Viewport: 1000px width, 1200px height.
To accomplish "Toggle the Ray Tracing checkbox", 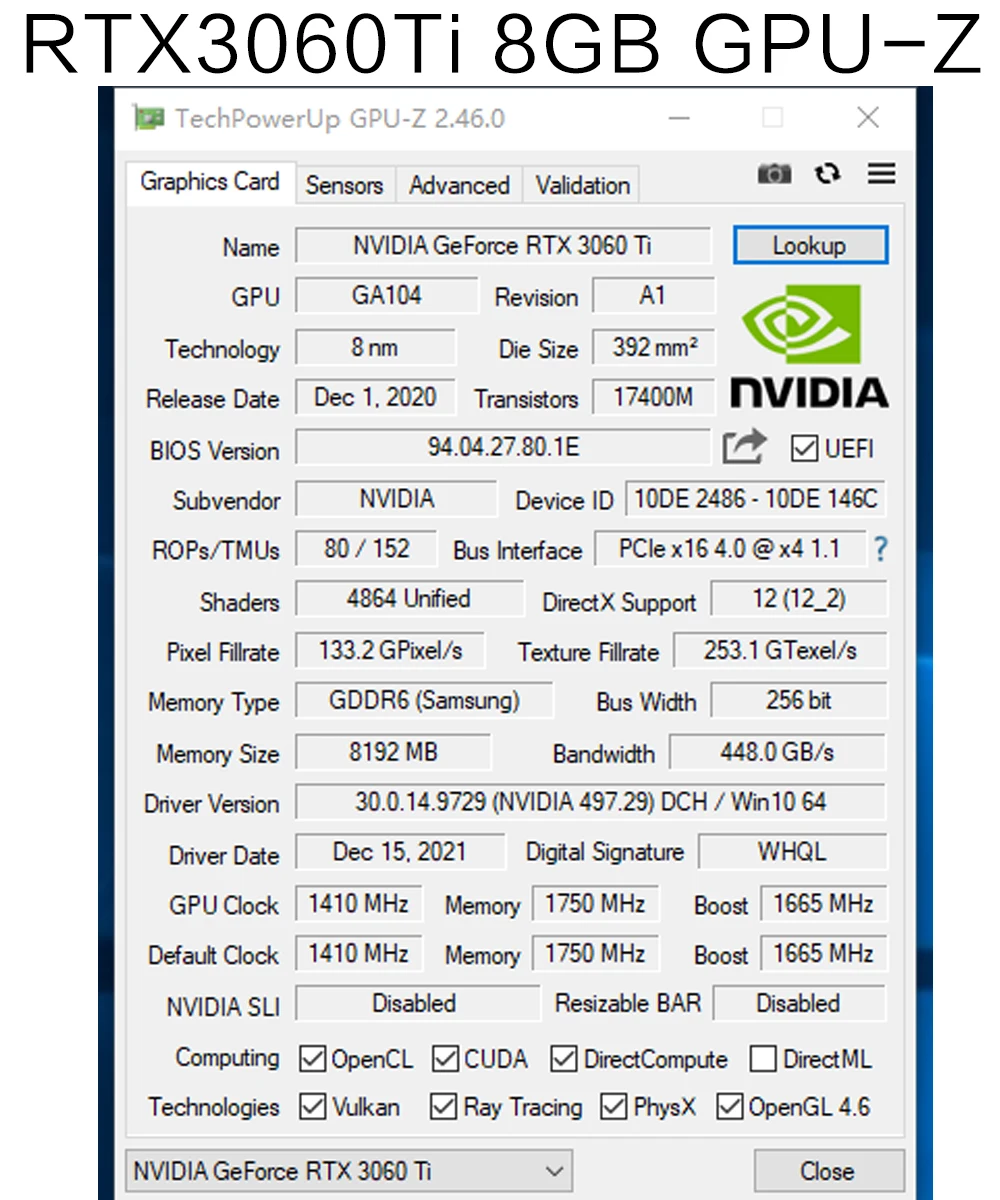I will 443,1107.
